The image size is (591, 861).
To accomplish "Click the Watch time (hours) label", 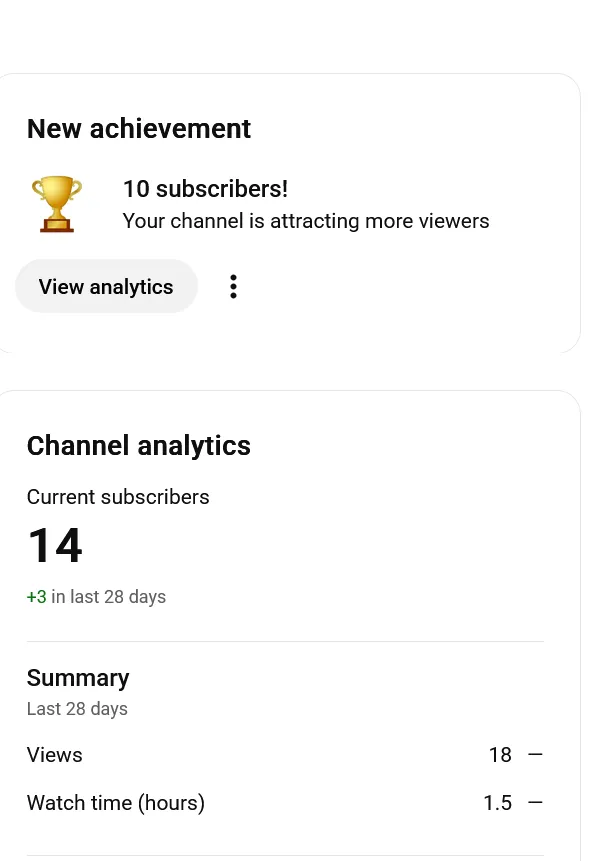I will tap(116, 803).
